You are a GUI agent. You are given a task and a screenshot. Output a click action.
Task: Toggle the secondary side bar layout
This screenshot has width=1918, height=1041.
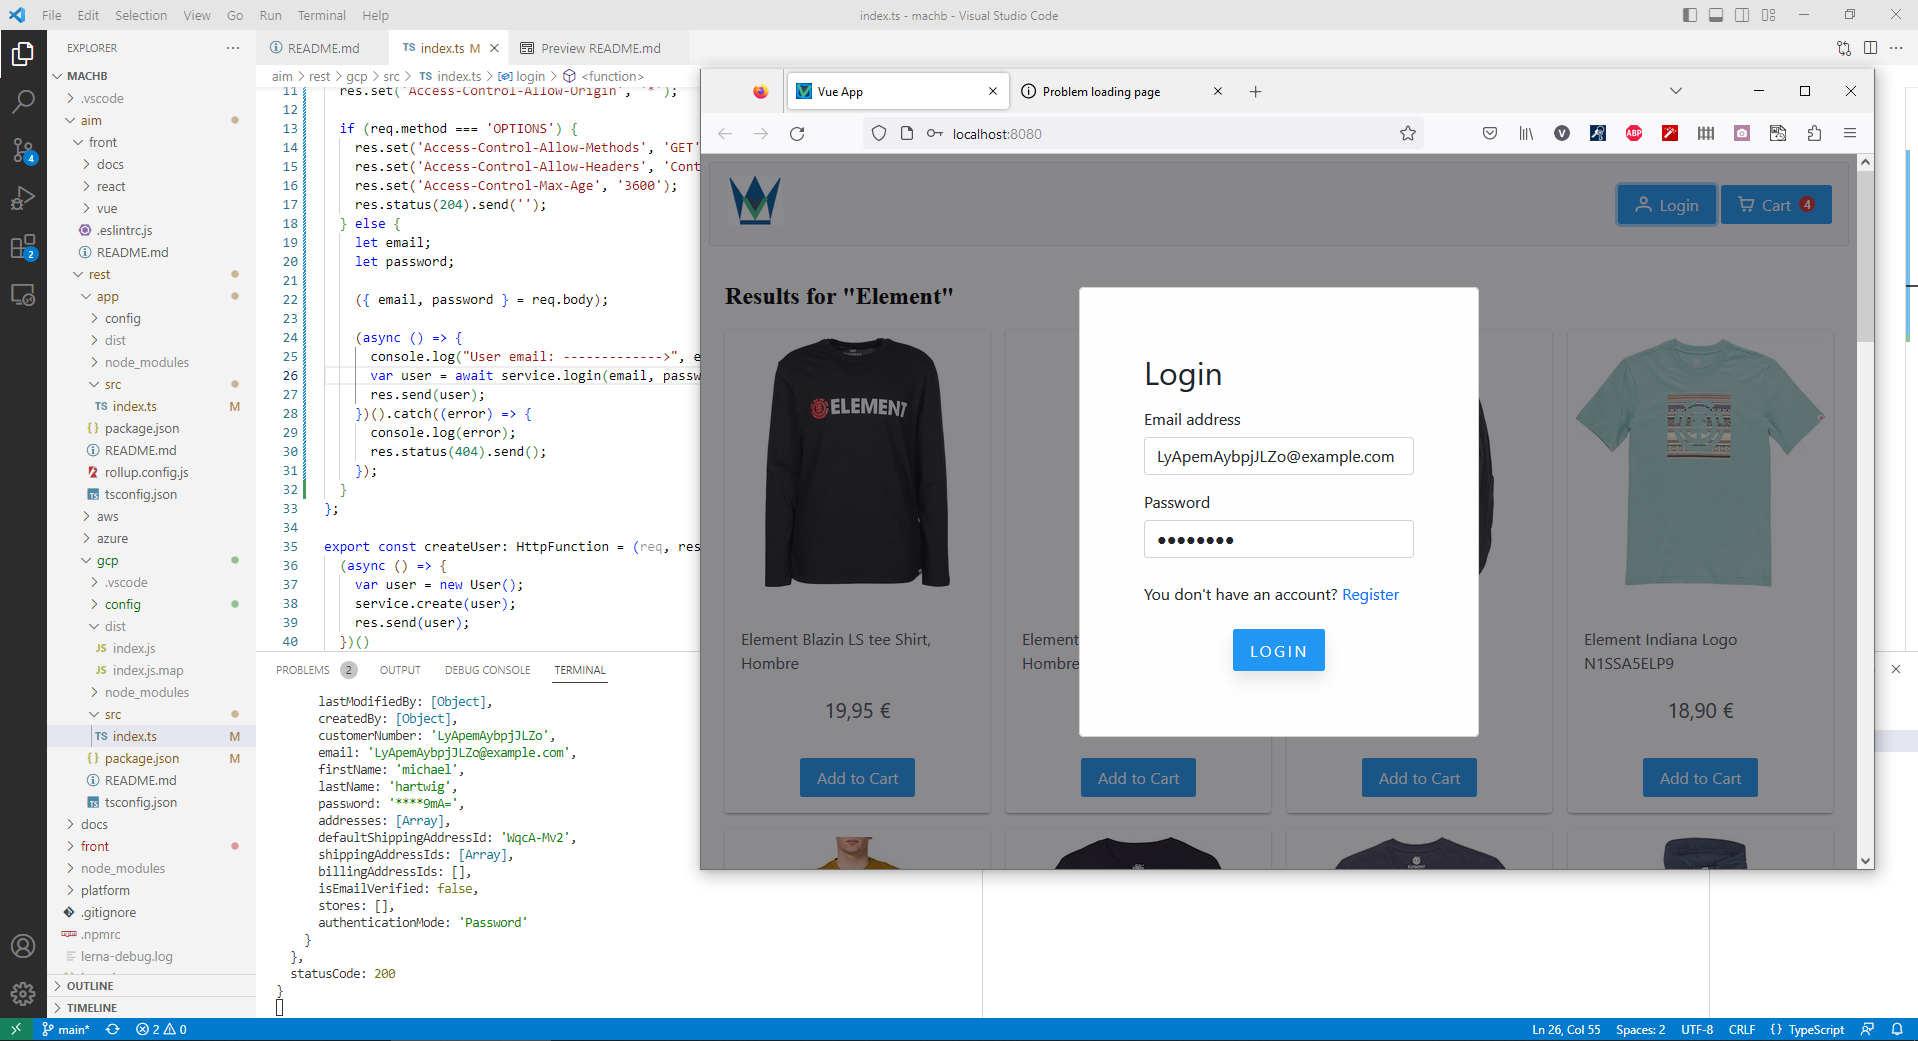(1742, 15)
